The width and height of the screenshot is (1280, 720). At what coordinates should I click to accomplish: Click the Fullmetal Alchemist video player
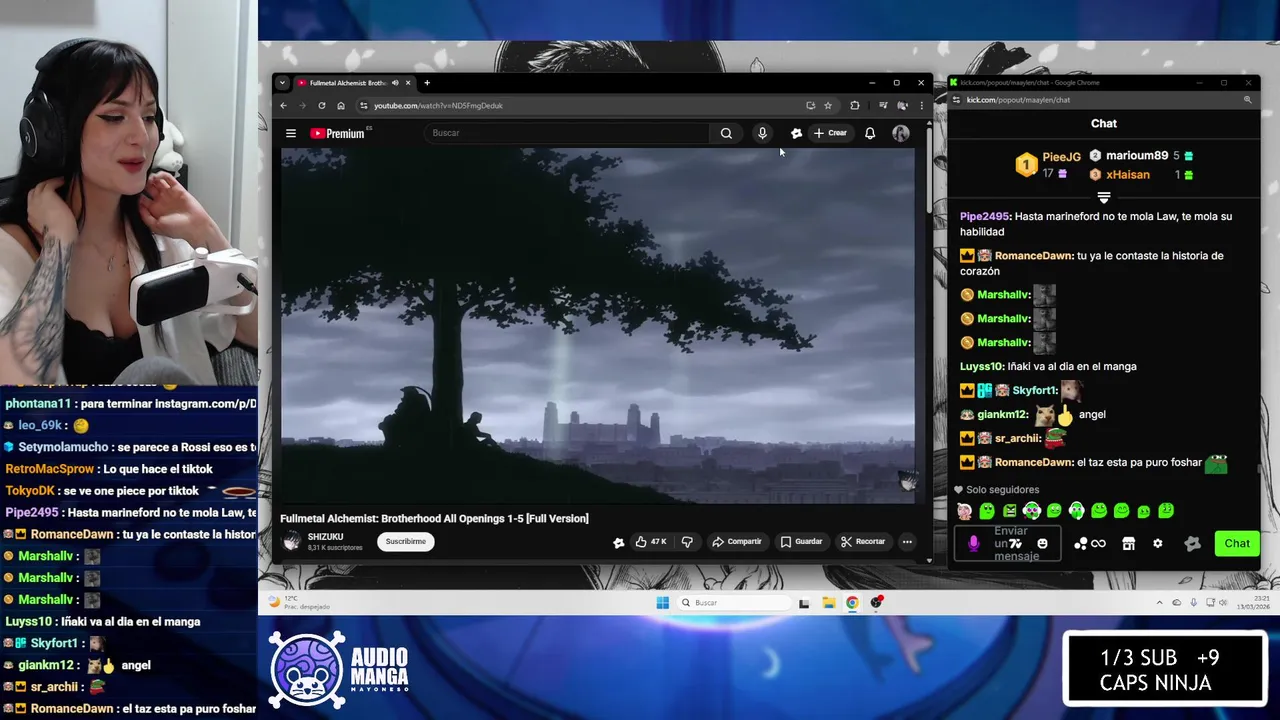click(x=597, y=326)
